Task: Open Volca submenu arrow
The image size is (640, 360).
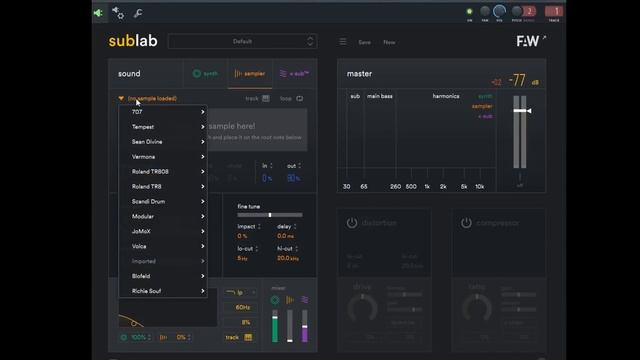Action: pyautogui.click(x=202, y=246)
